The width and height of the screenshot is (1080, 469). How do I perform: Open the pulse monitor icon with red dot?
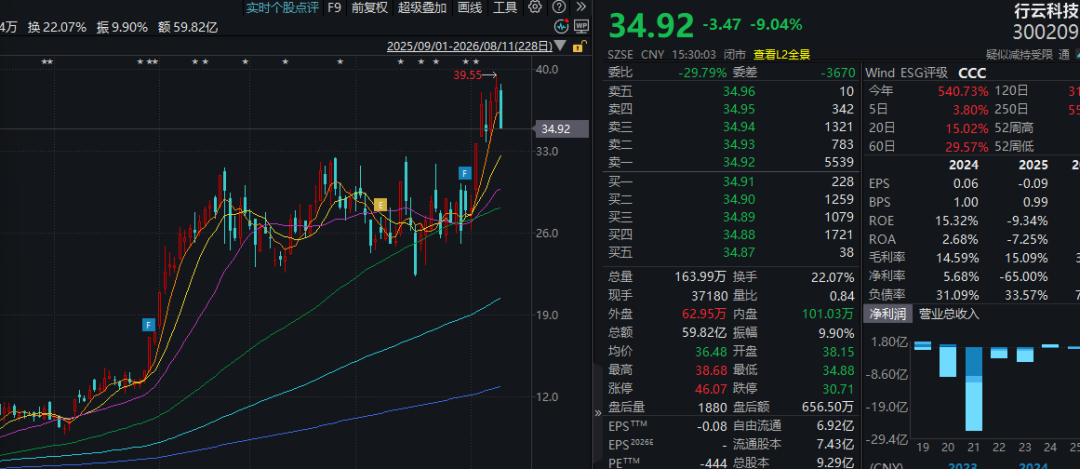561,27
